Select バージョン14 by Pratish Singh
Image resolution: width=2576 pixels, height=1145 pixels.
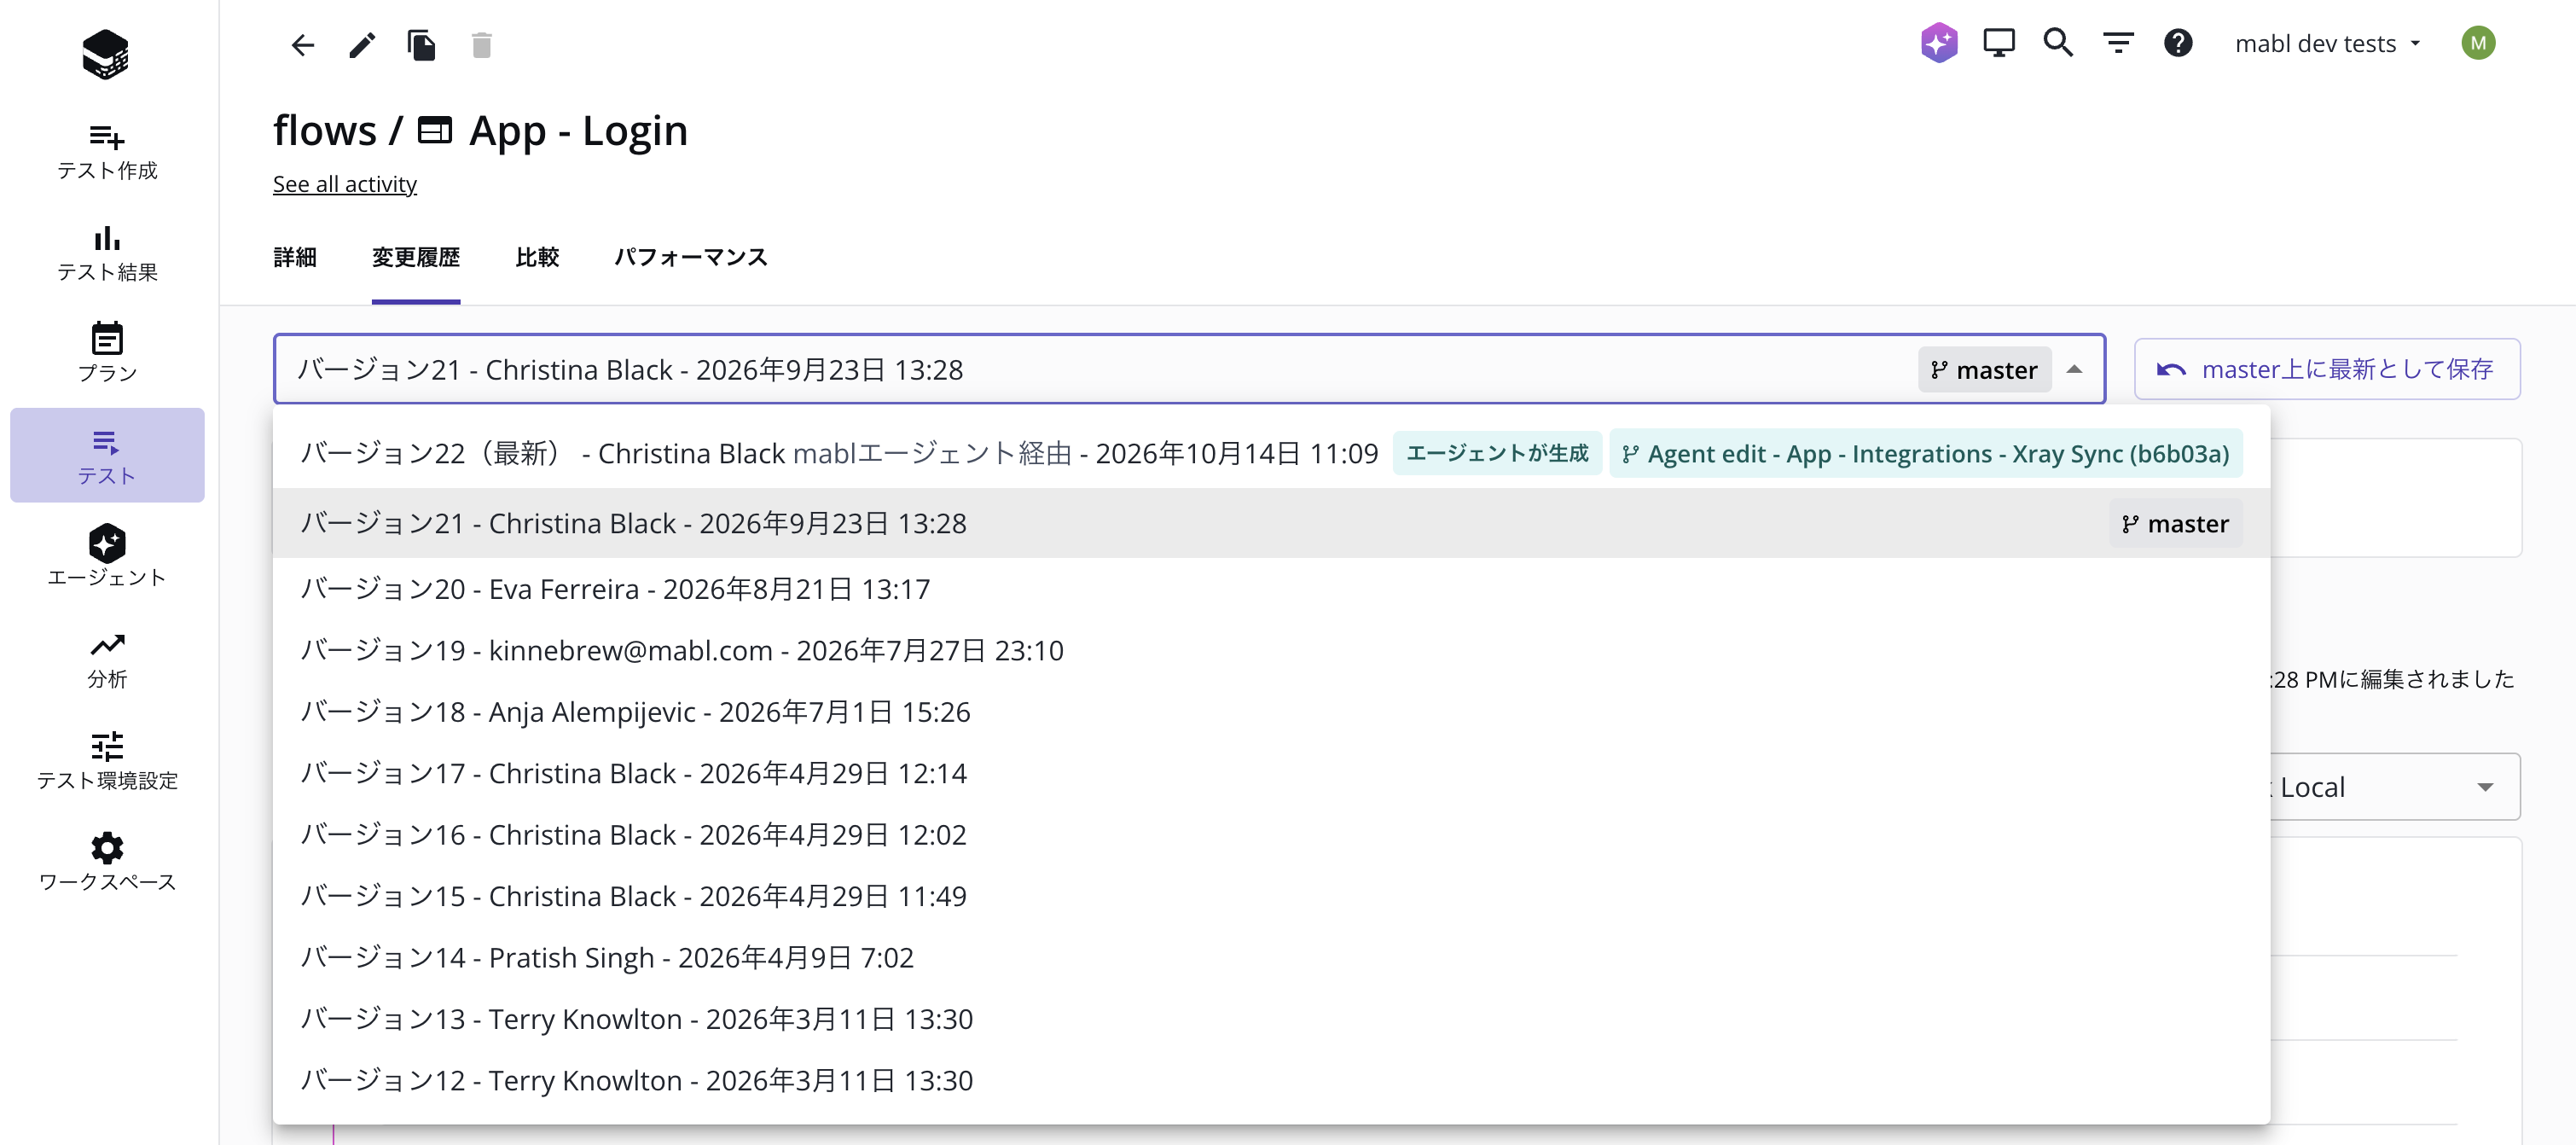tap(1271, 958)
